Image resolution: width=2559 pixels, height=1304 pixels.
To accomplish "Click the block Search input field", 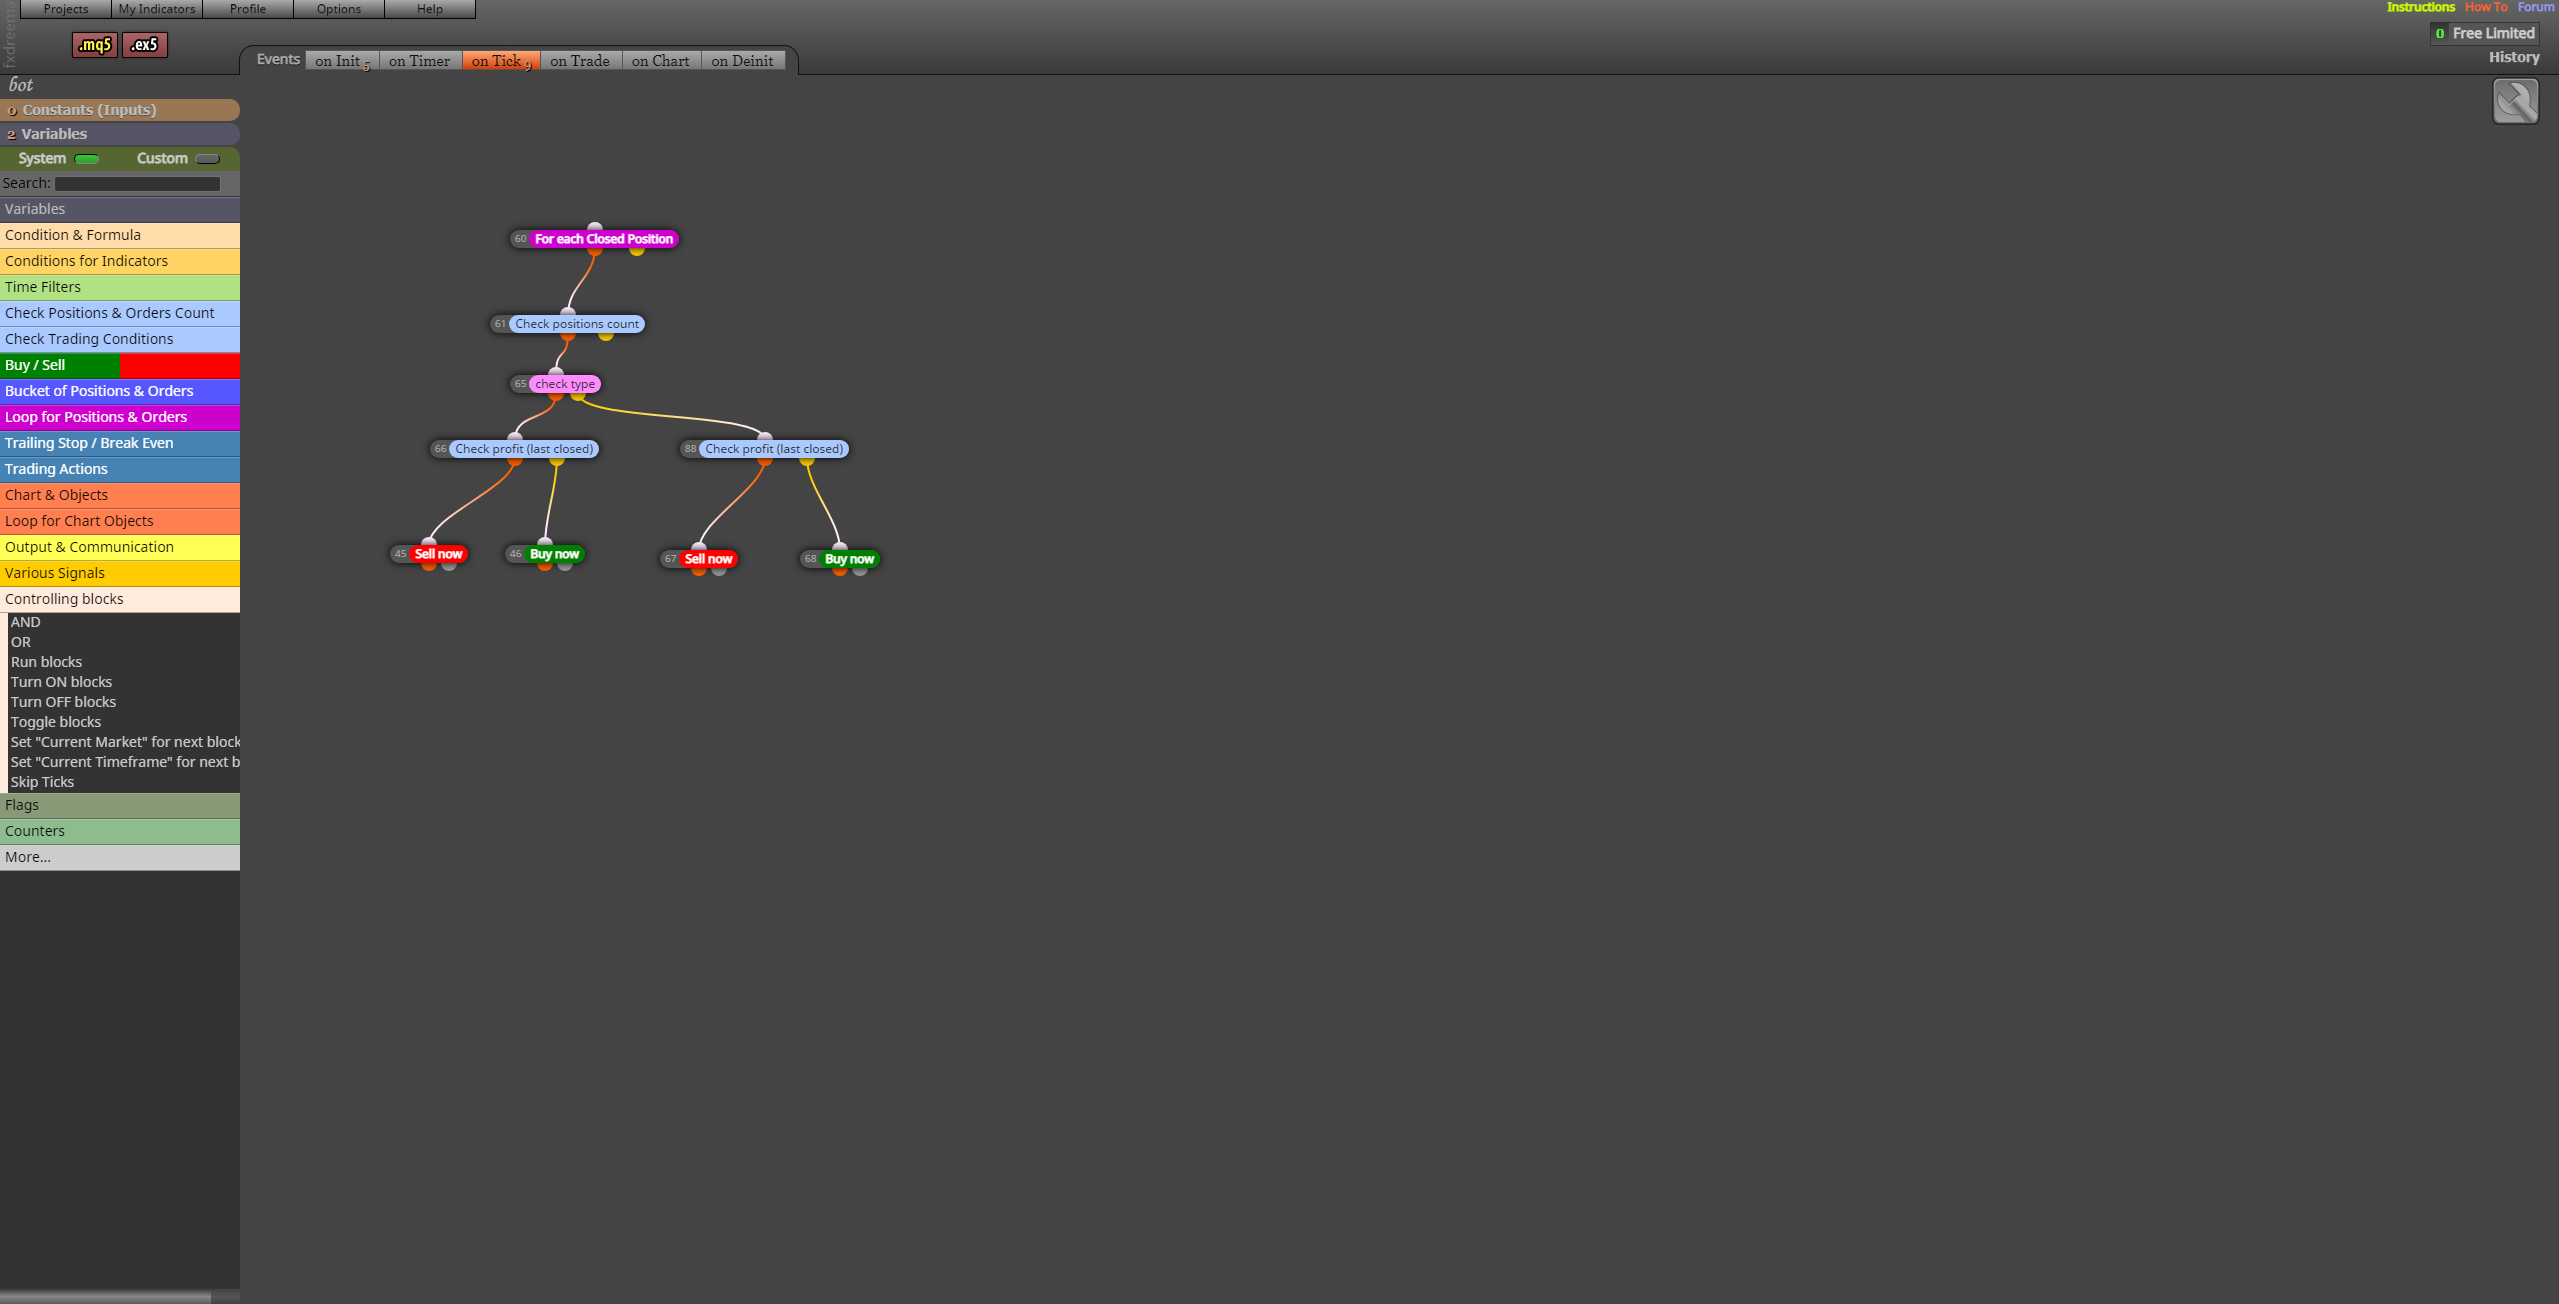I will coord(137,184).
